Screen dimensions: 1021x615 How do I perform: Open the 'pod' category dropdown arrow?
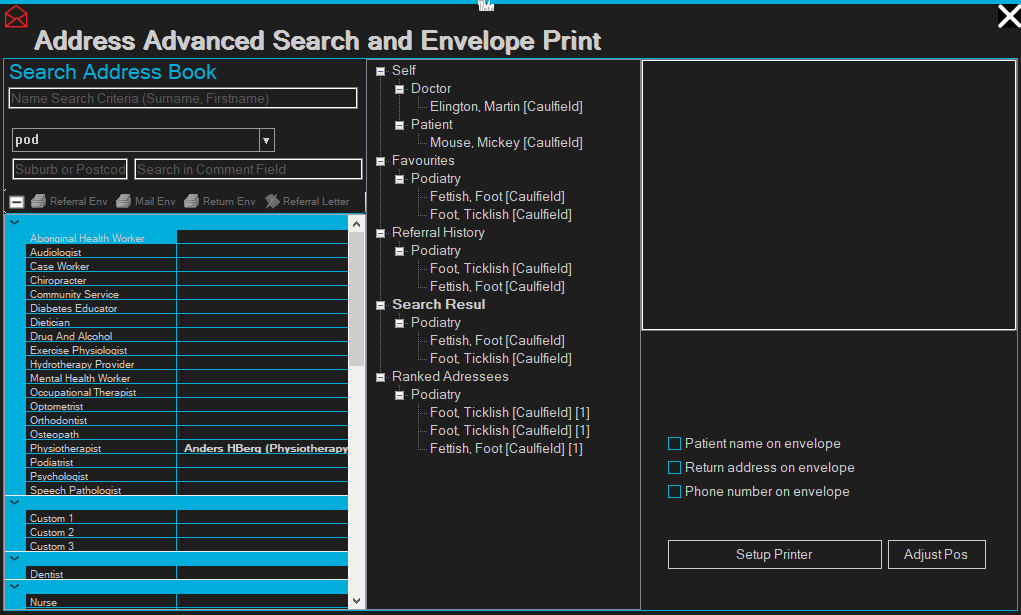(x=266, y=140)
